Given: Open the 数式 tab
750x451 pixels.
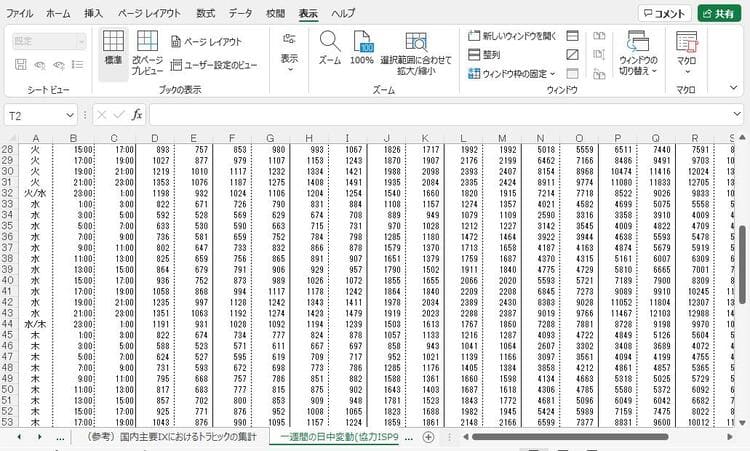Looking at the screenshot, I should tap(206, 13).
